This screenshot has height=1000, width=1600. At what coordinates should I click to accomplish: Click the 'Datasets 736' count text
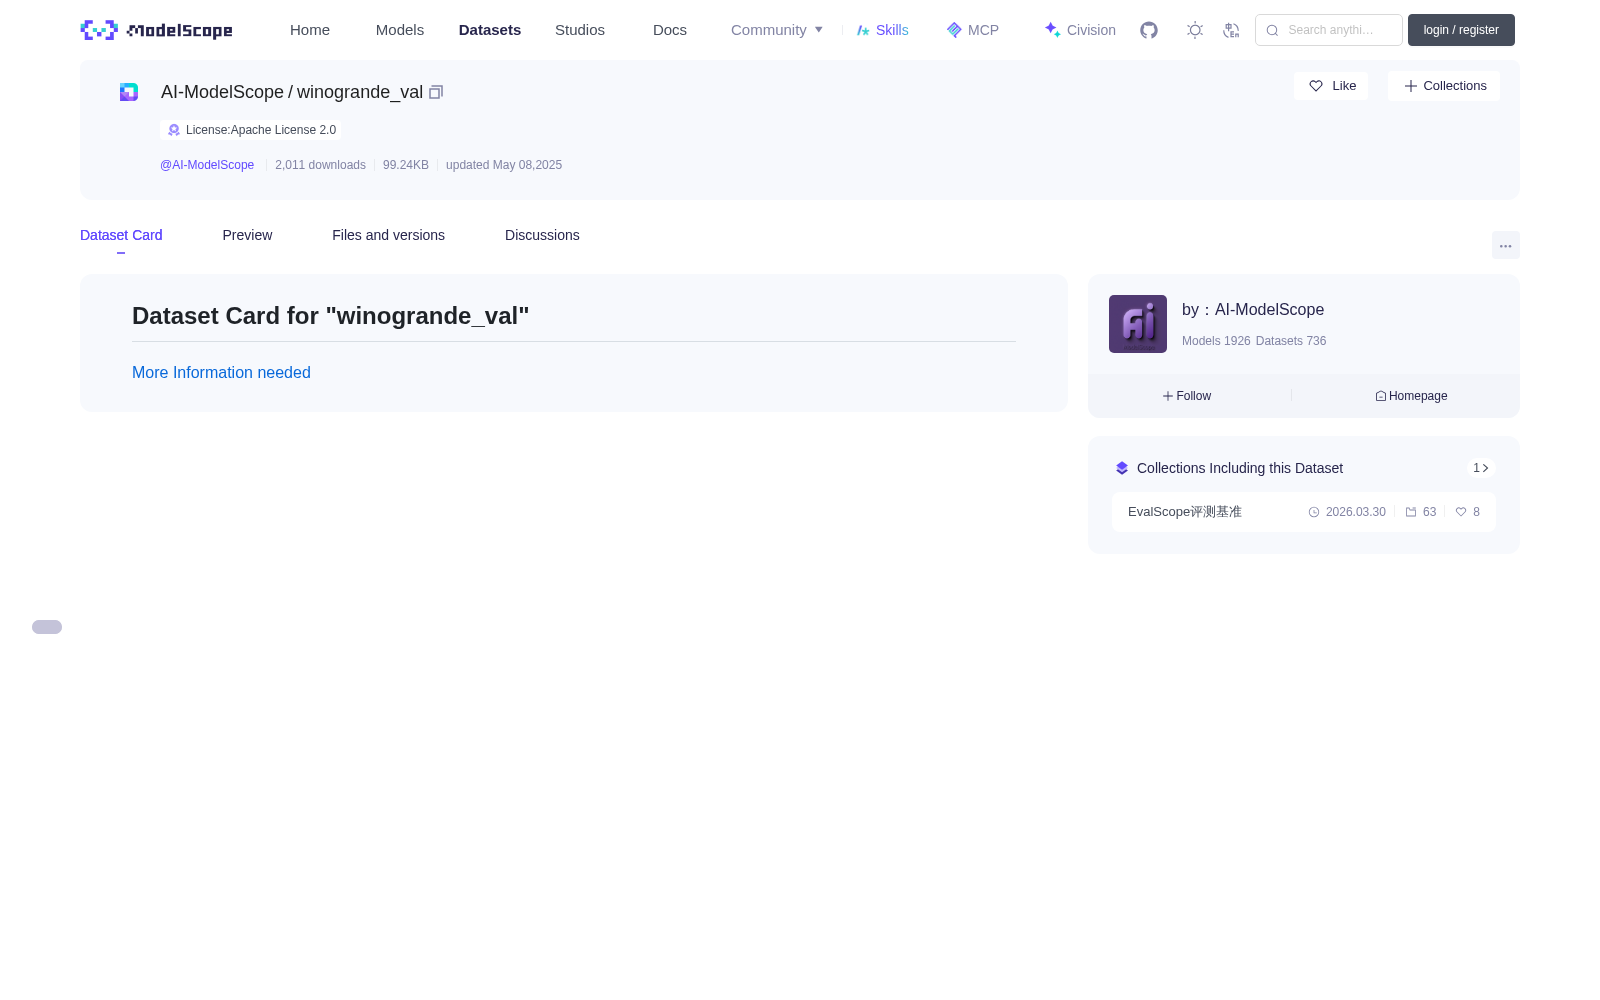tap(1291, 341)
